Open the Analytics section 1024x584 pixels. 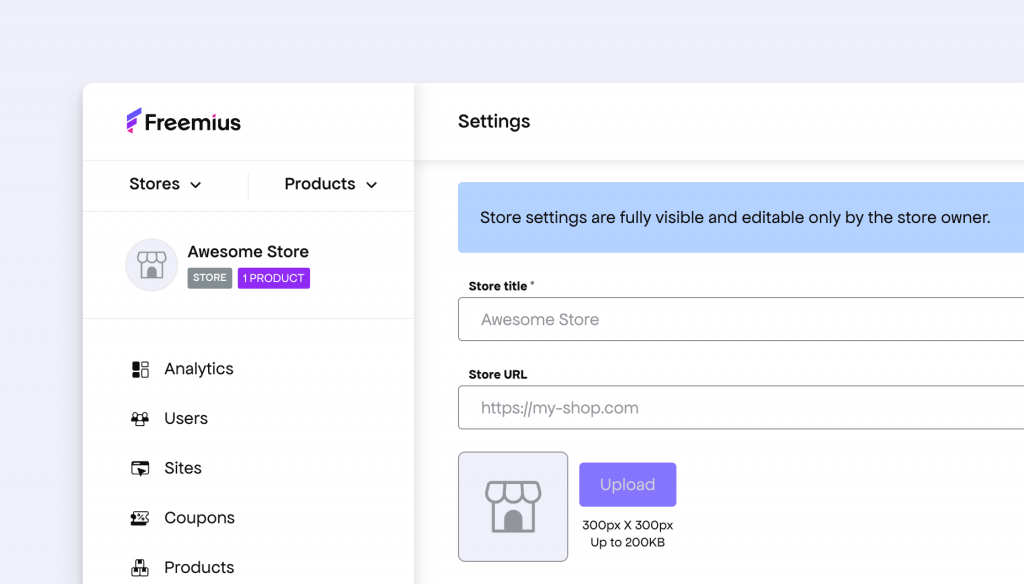coord(198,368)
